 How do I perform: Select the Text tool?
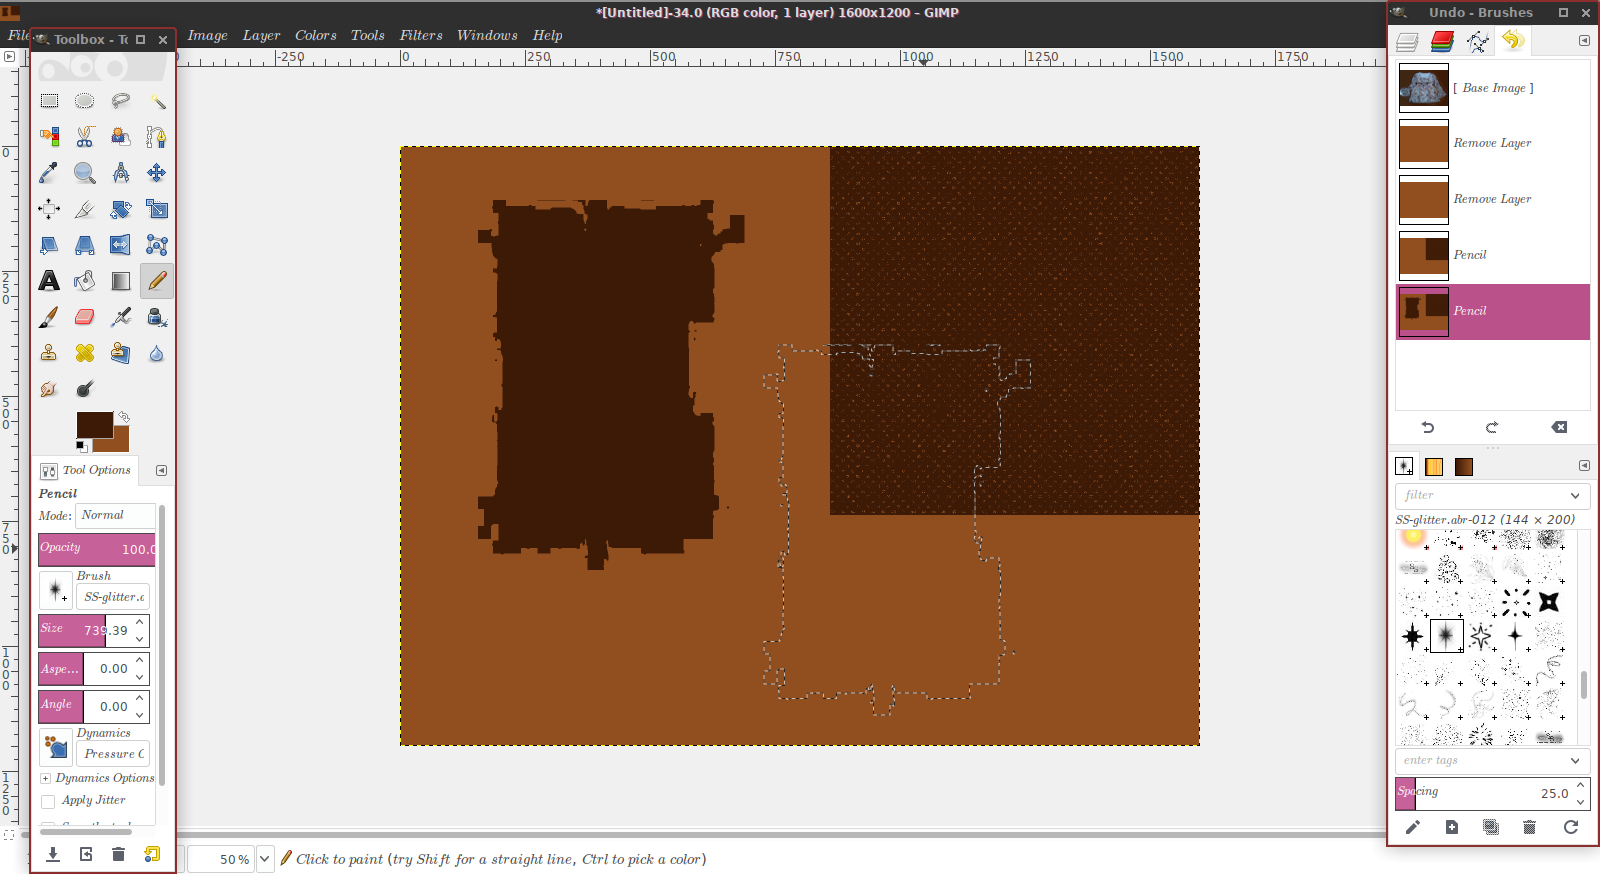49,281
